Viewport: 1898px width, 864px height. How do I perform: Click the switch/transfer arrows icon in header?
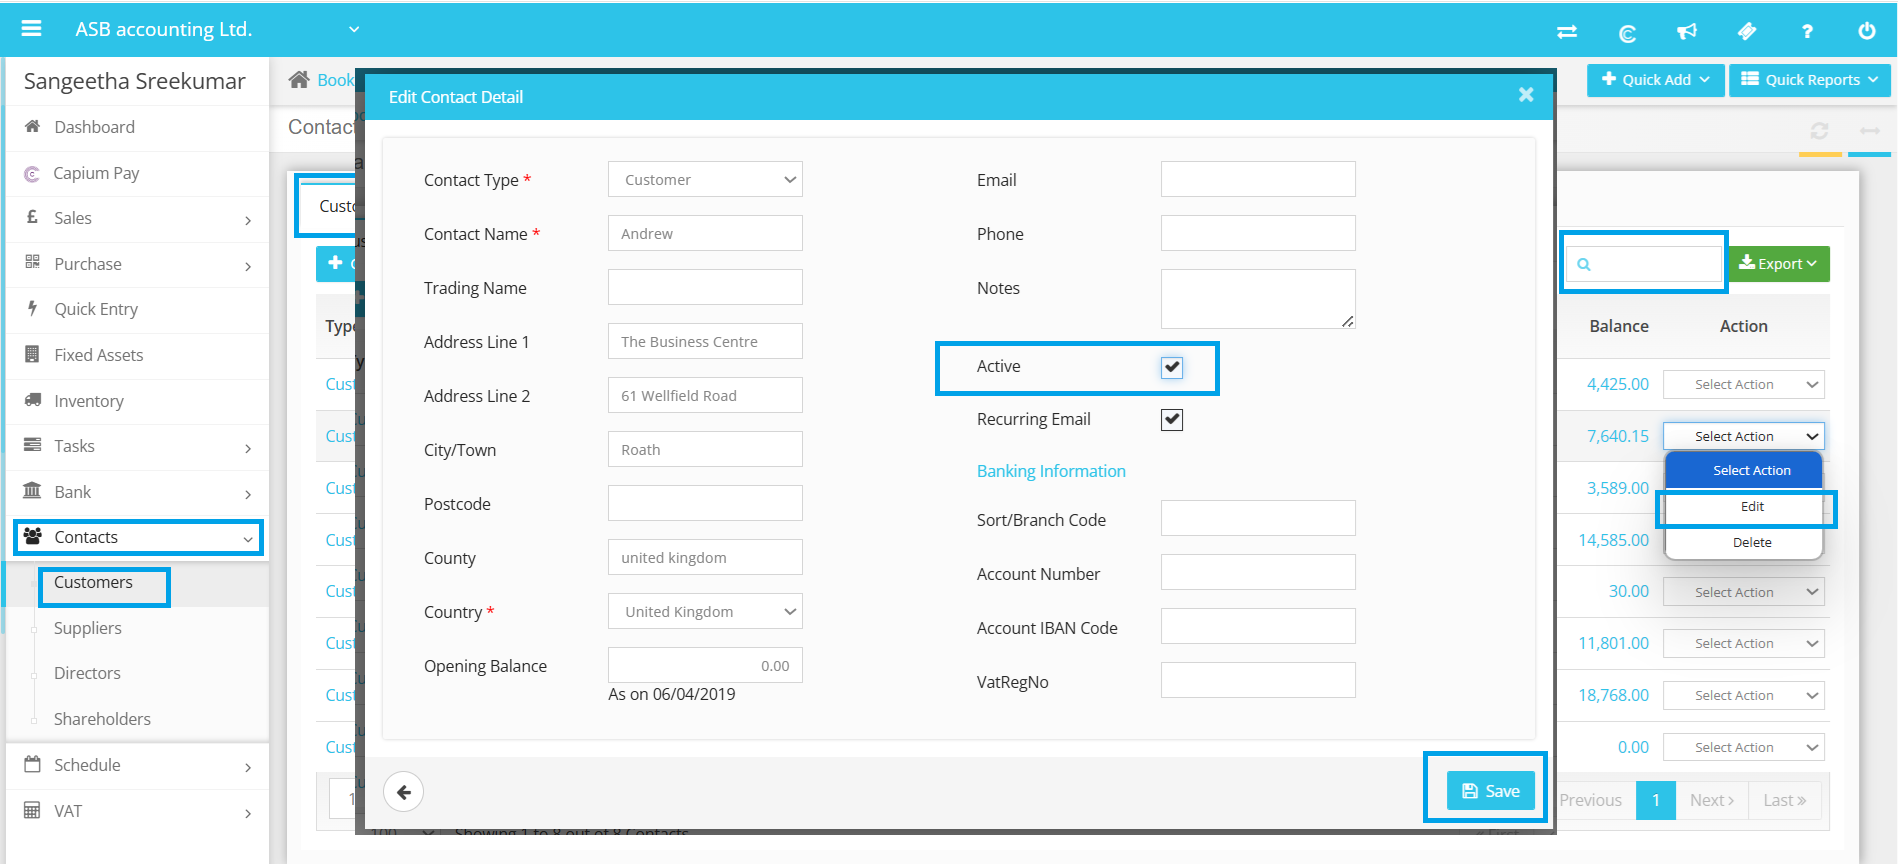coord(1567,32)
